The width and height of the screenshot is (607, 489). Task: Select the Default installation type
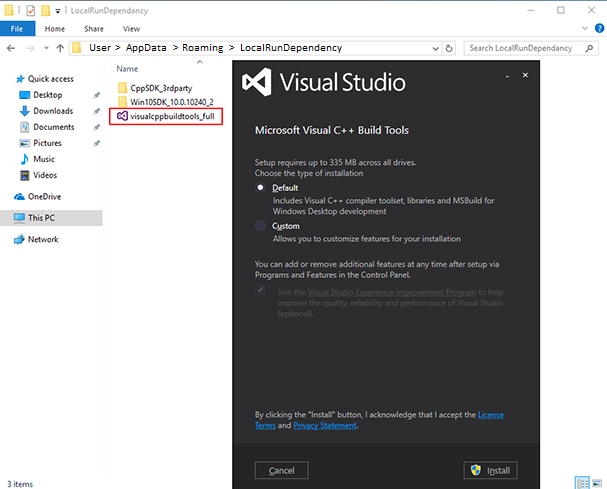(x=261, y=188)
